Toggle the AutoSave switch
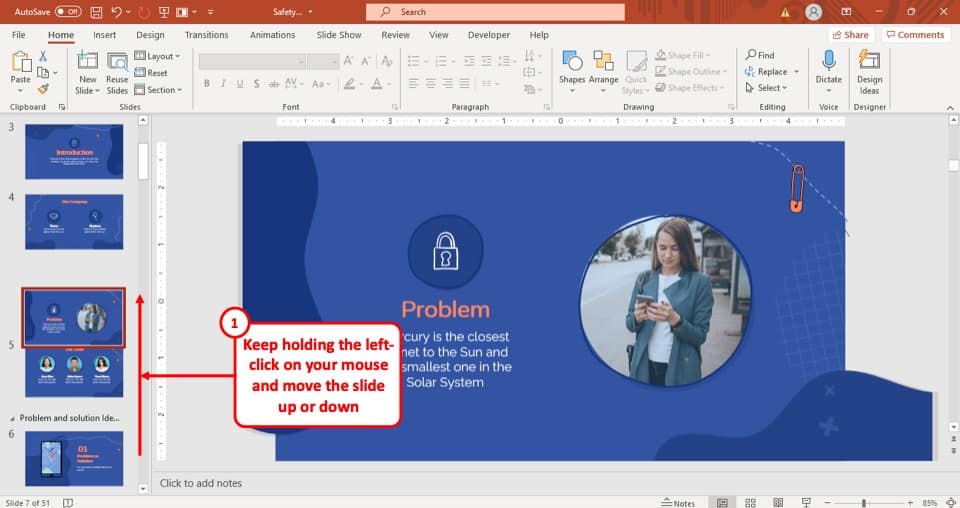This screenshot has height=508, width=960. point(68,12)
